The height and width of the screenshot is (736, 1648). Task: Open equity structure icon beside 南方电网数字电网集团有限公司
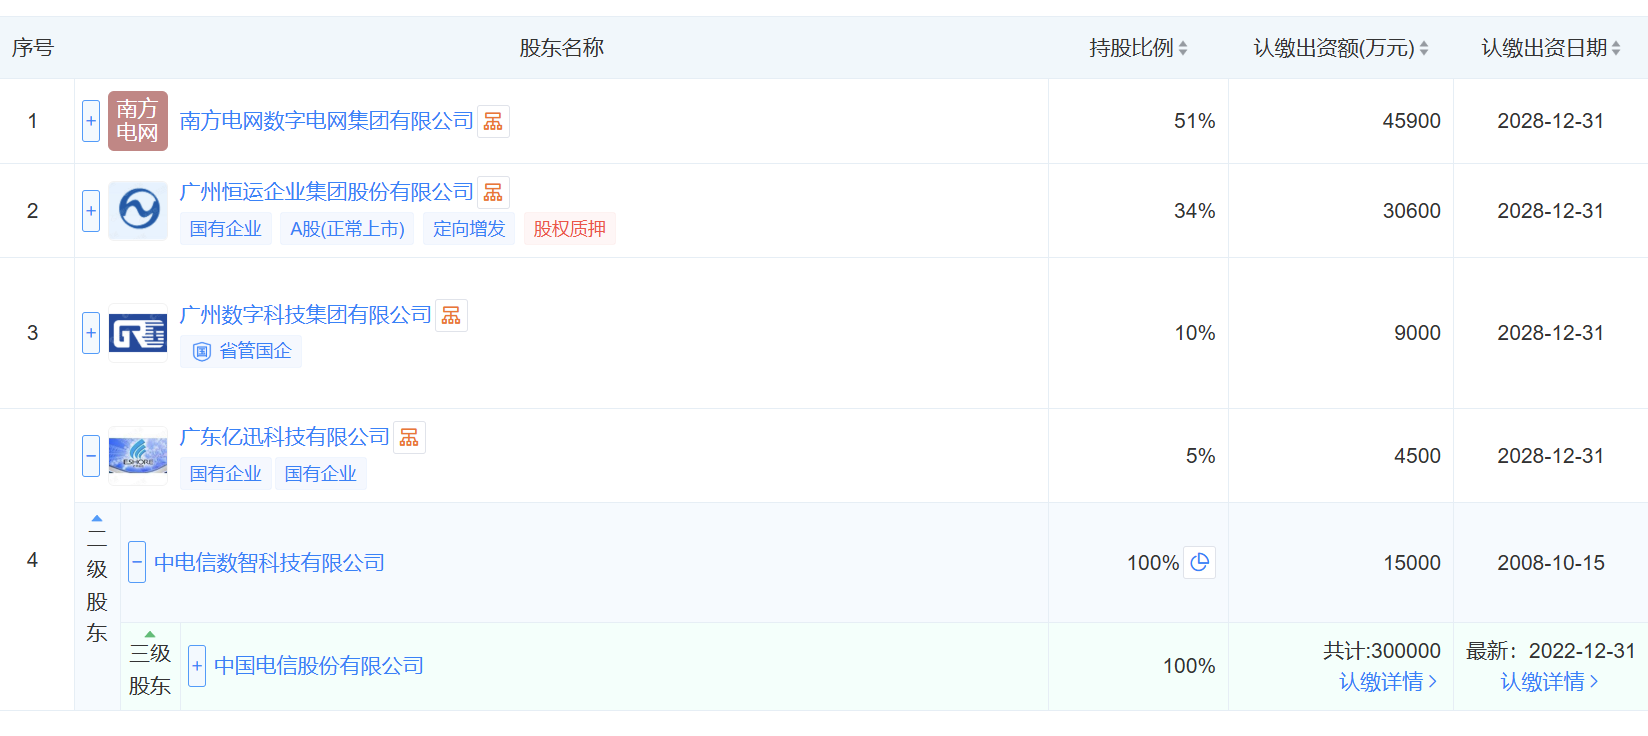[493, 121]
